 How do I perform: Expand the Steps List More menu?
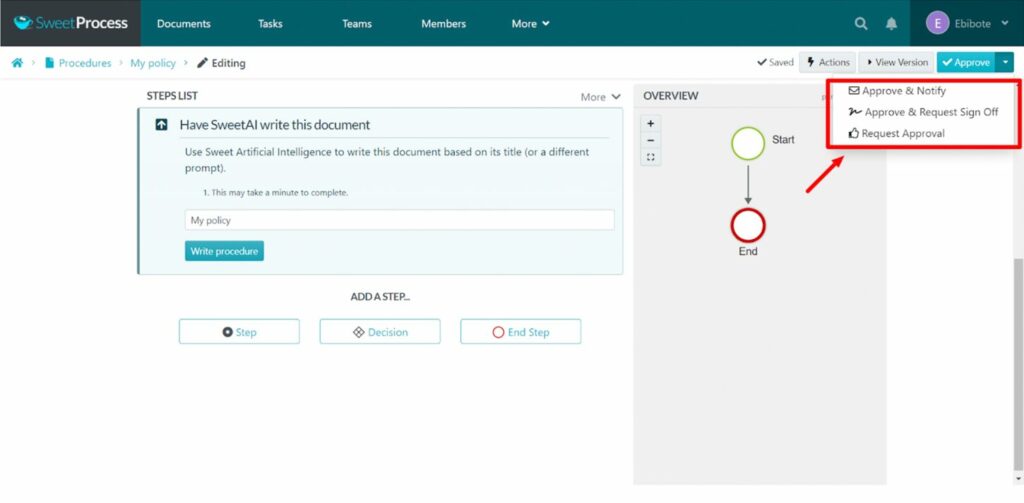point(600,97)
